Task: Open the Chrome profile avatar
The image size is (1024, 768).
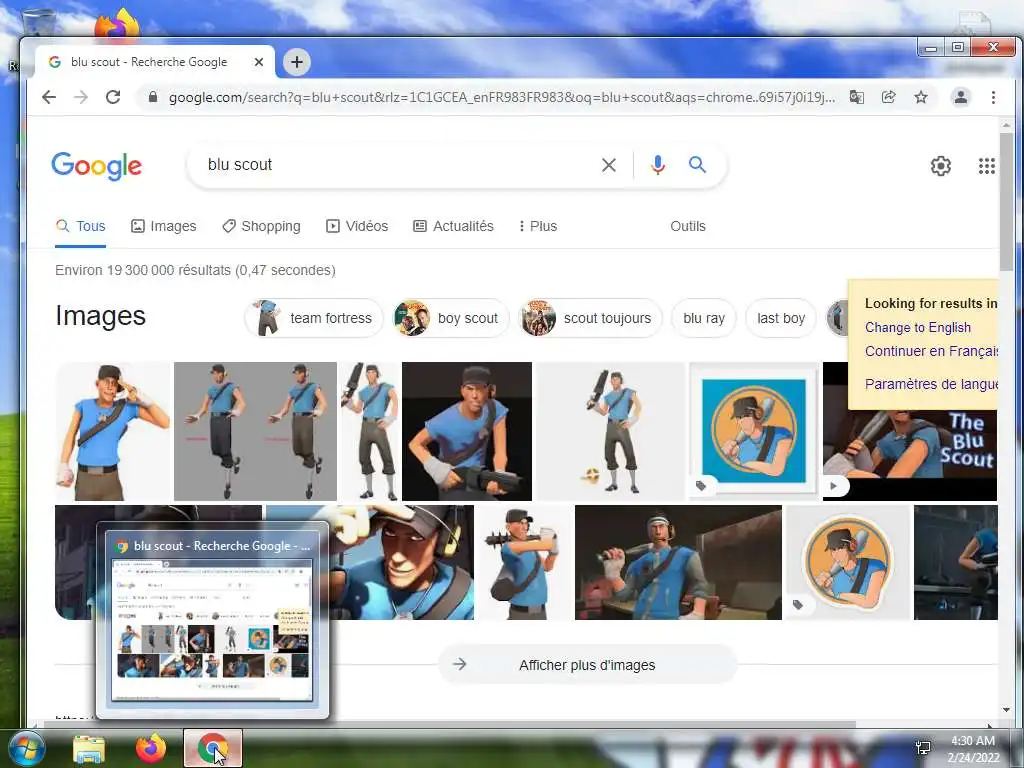Action: [961, 97]
